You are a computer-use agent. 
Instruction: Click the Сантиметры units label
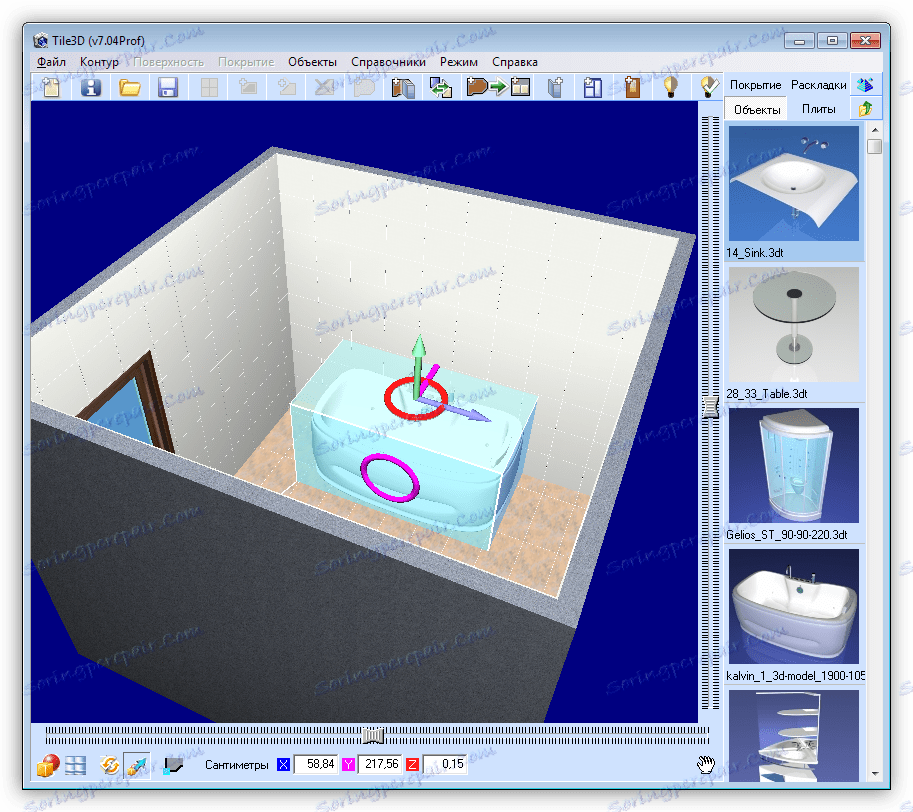pyautogui.click(x=236, y=765)
